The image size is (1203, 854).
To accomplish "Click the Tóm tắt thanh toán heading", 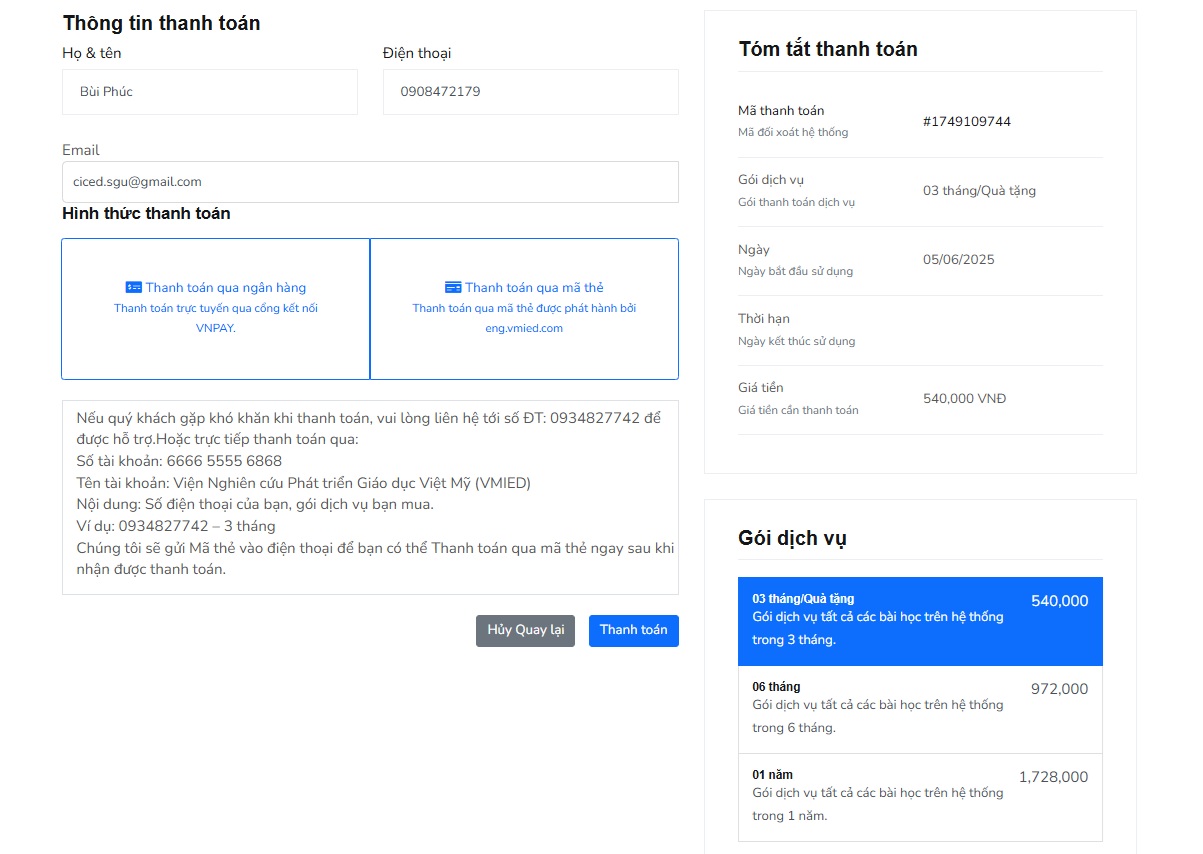I will coord(828,49).
